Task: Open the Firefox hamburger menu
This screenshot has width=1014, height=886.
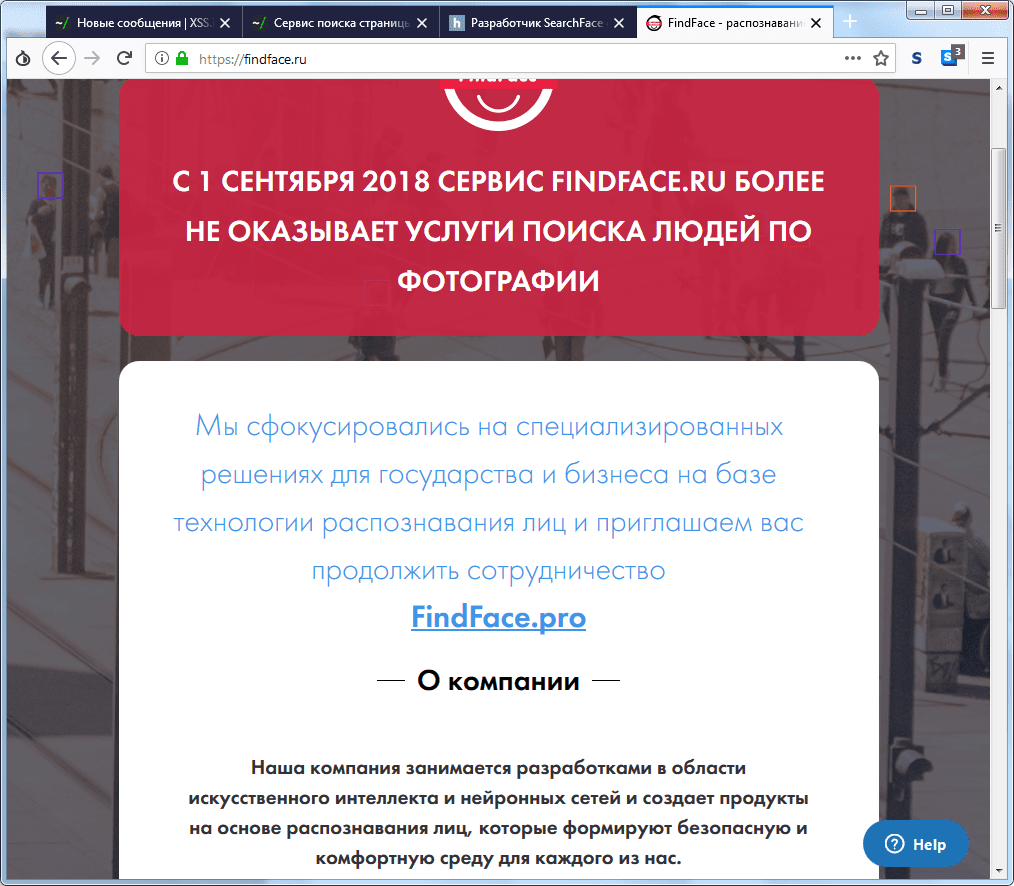Action: click(x=987, y=59)
